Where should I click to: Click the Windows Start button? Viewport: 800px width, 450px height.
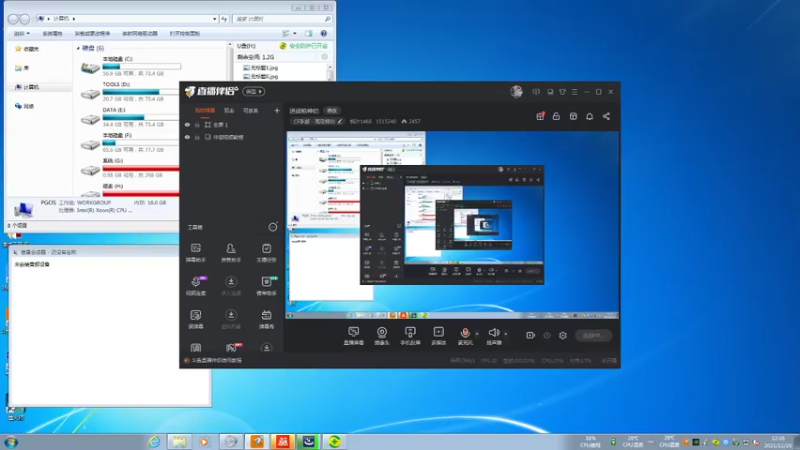click(x=11, y=442)
